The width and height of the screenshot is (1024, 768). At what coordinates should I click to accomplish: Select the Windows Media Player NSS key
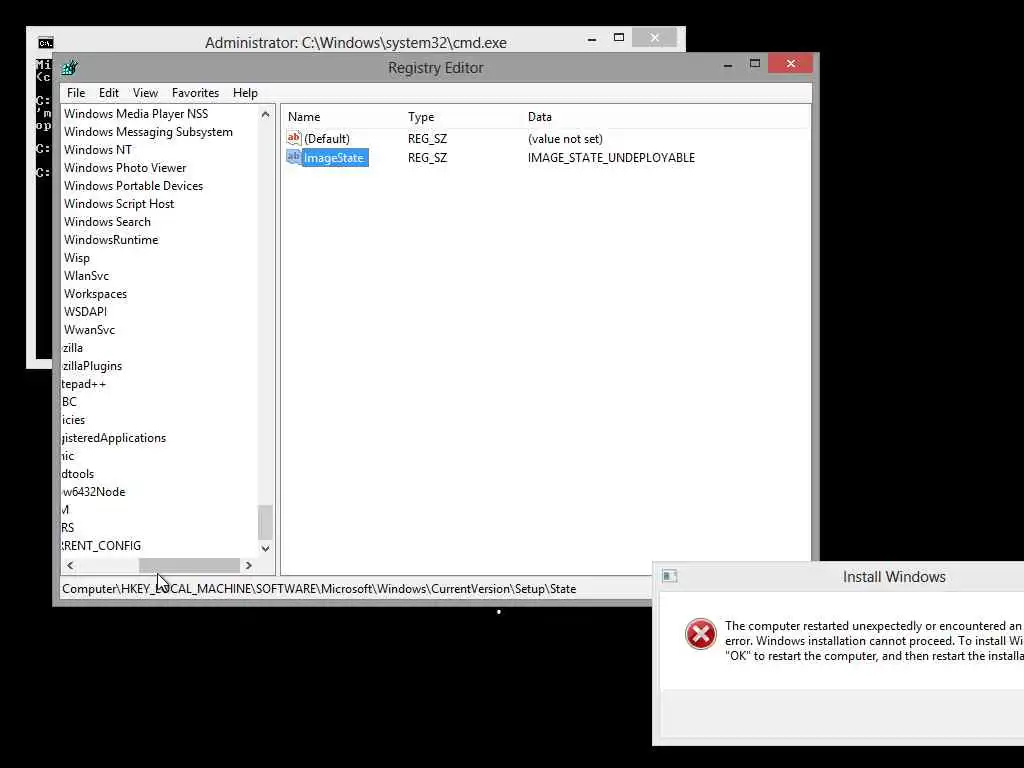[x=136, y=114]
